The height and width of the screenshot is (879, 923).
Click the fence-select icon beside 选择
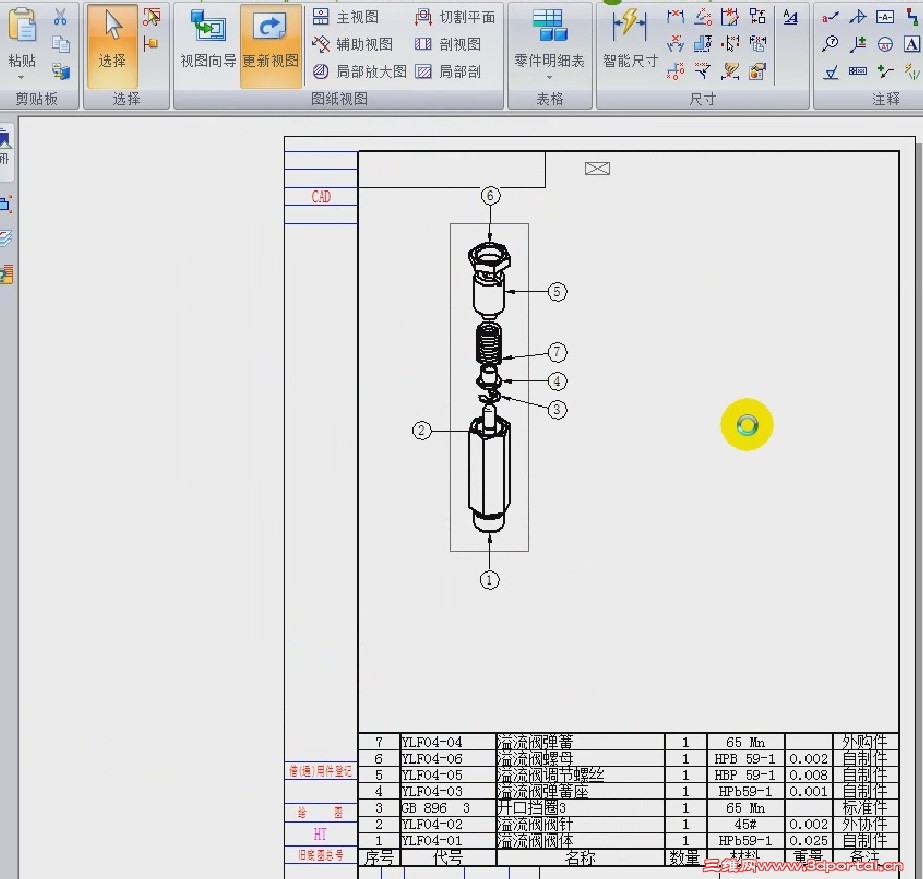pos(151,17)
